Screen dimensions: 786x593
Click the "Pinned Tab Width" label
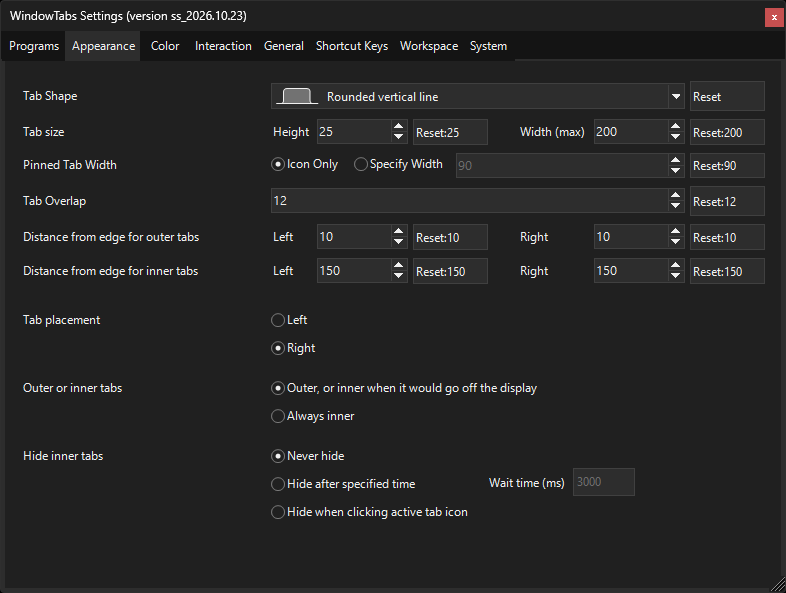70,165
